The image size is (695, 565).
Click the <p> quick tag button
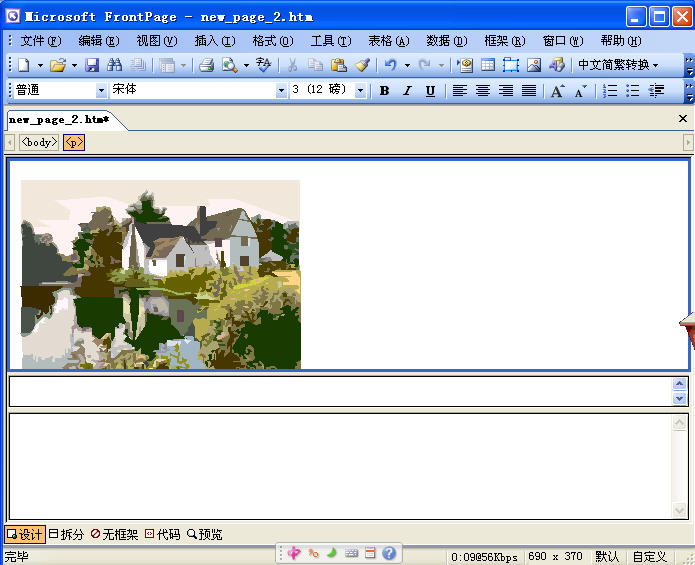click(x=74, y=142)
